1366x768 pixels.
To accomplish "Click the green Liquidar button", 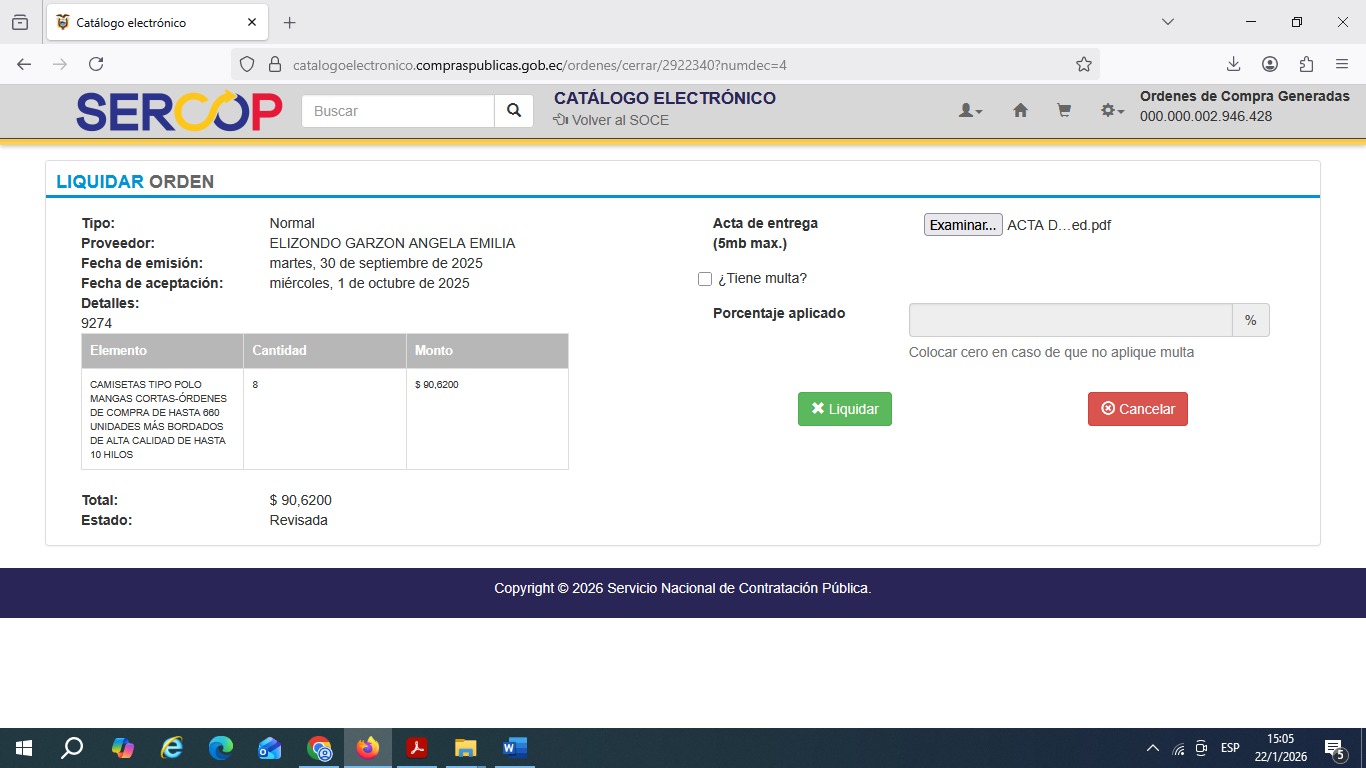I will point(844,409).
